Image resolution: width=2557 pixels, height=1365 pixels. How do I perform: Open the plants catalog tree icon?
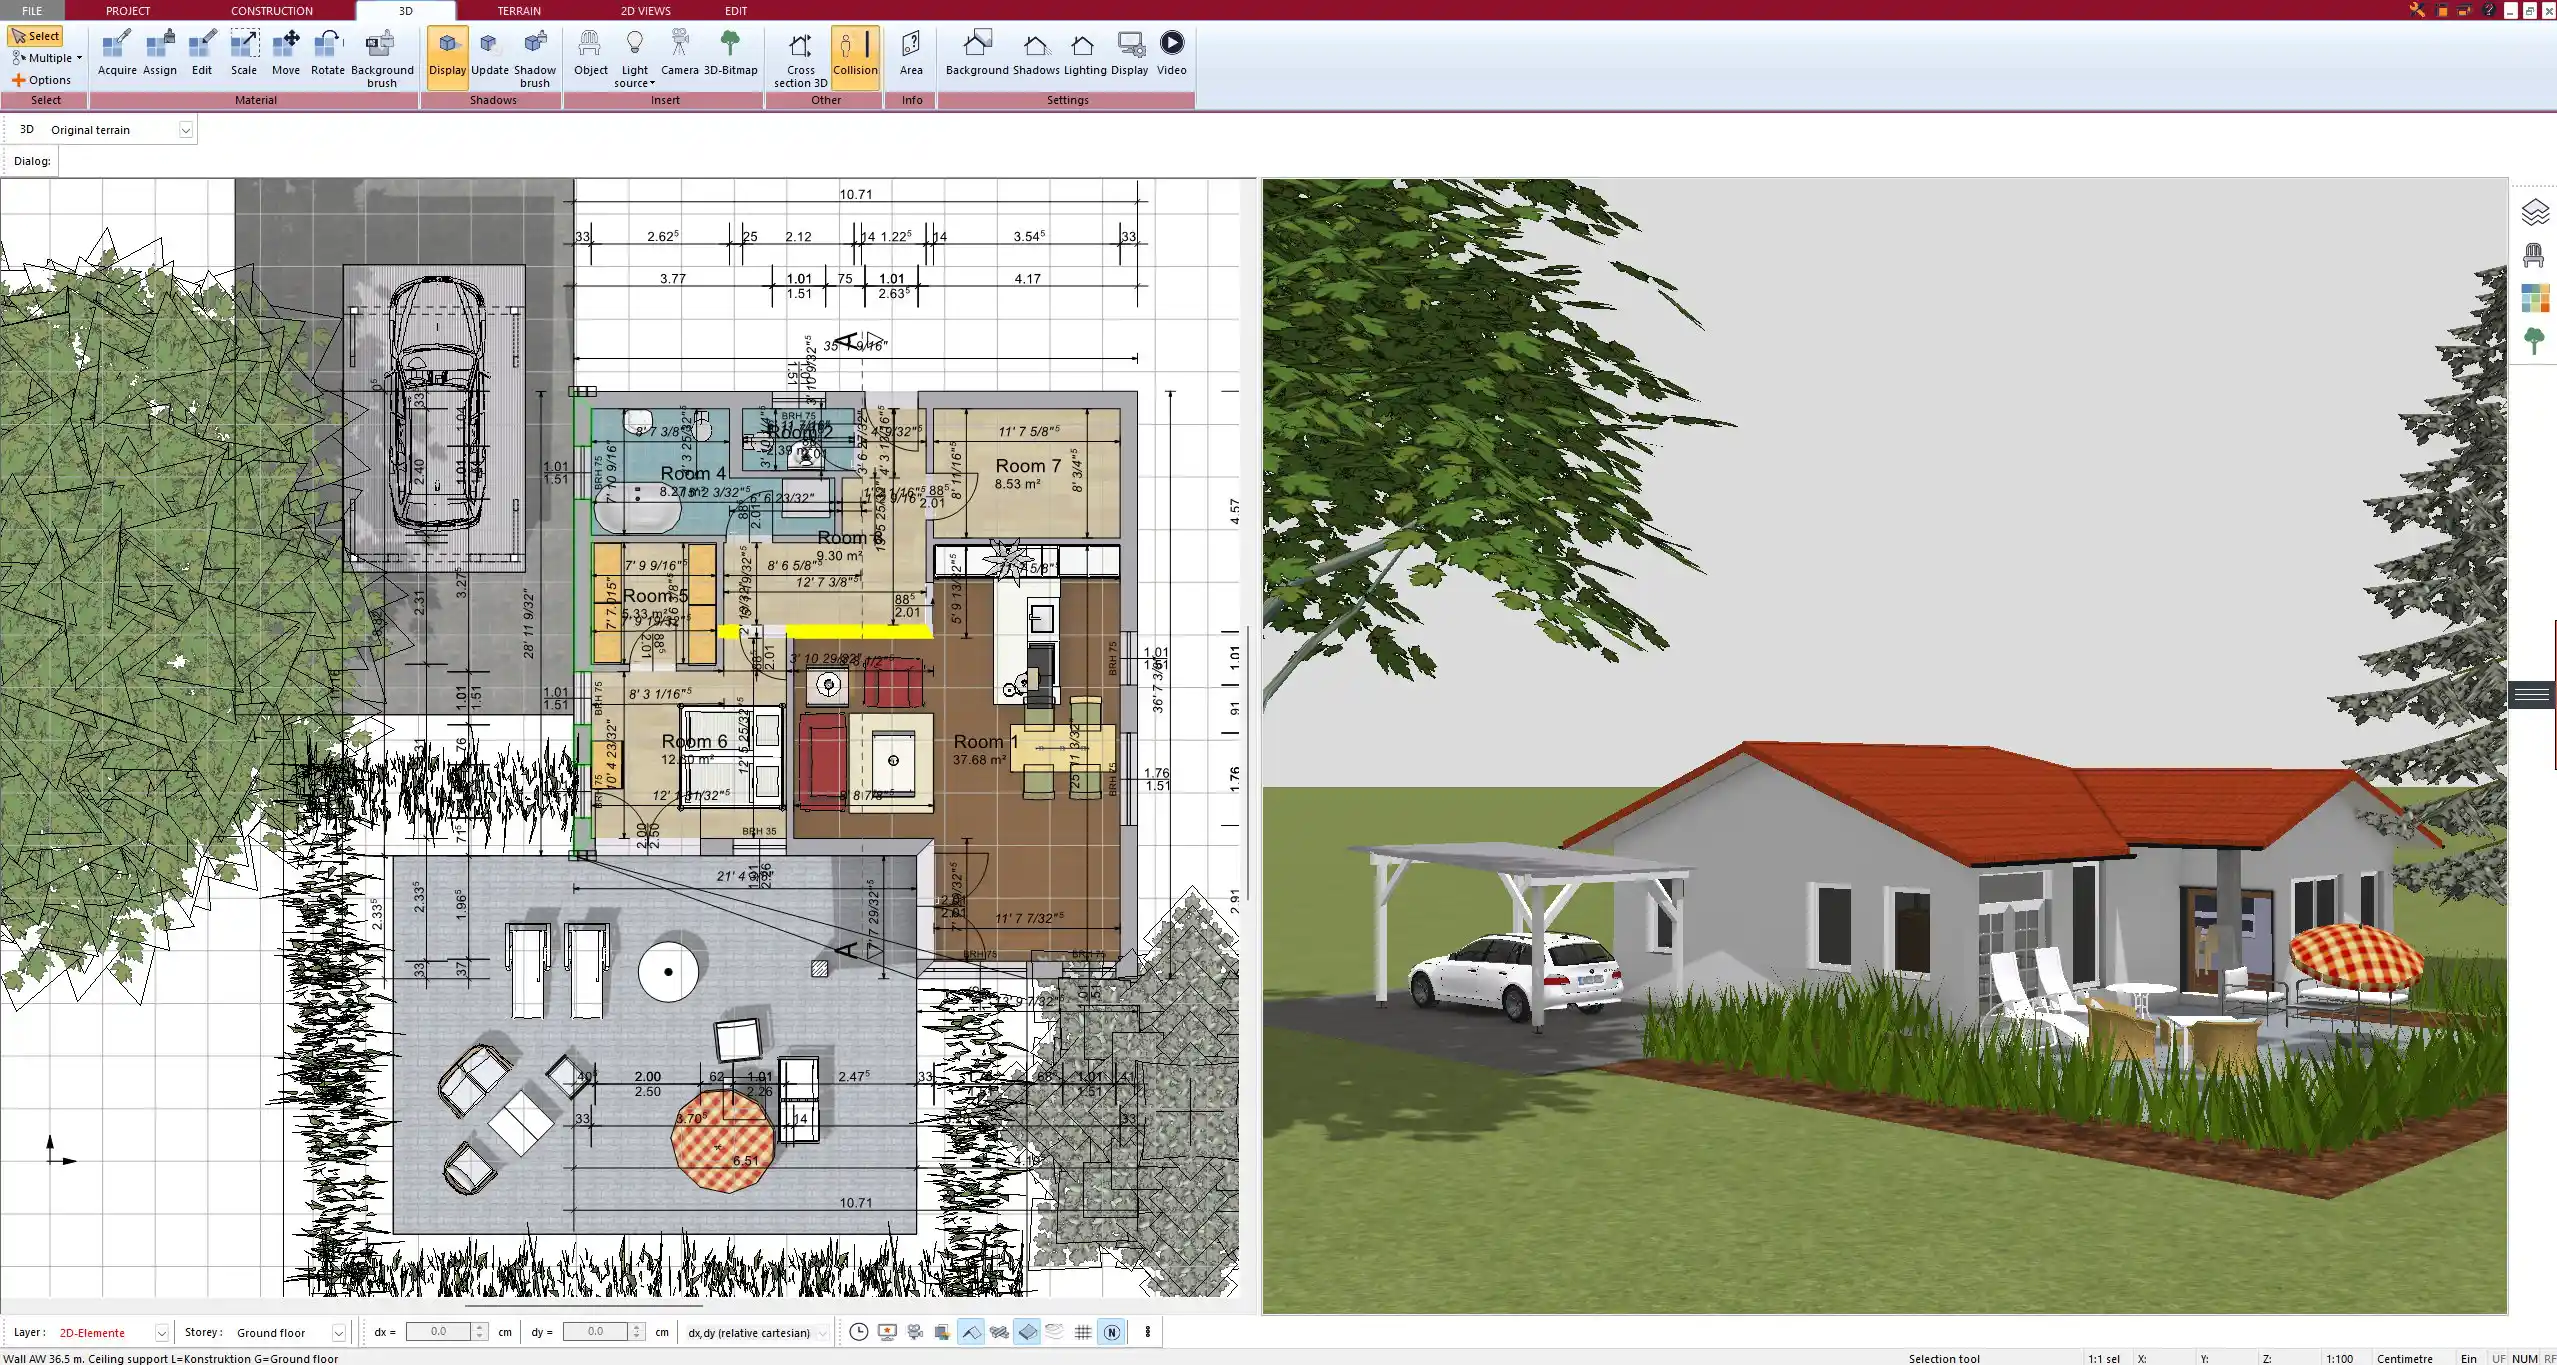tap(2534, 341)
